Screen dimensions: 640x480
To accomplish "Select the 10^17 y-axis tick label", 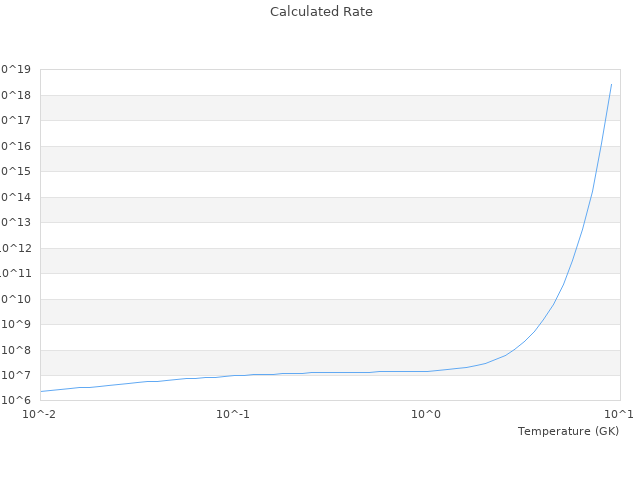I will click(15, 120).
